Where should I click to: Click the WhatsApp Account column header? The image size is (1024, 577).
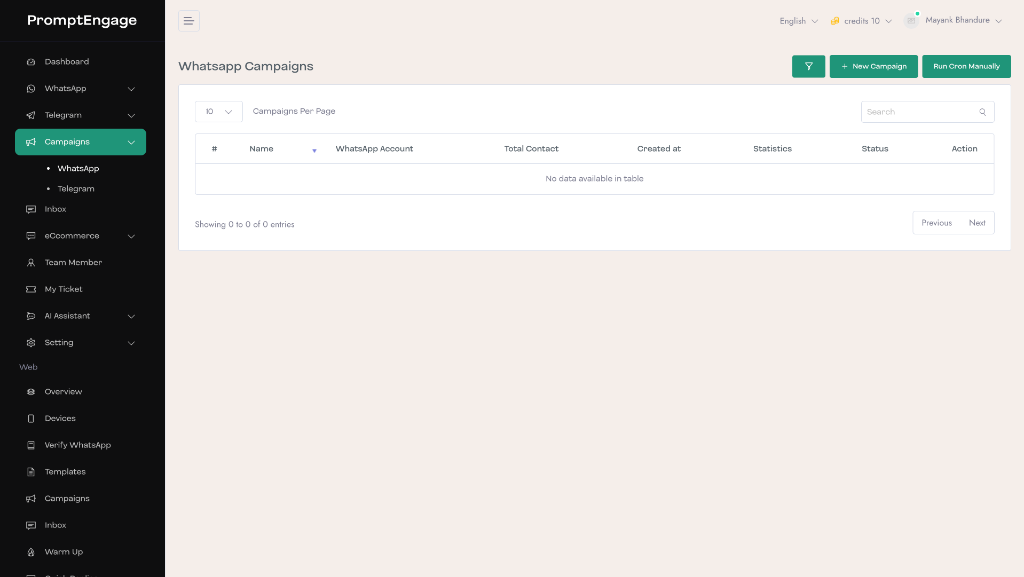click(374, 149)
